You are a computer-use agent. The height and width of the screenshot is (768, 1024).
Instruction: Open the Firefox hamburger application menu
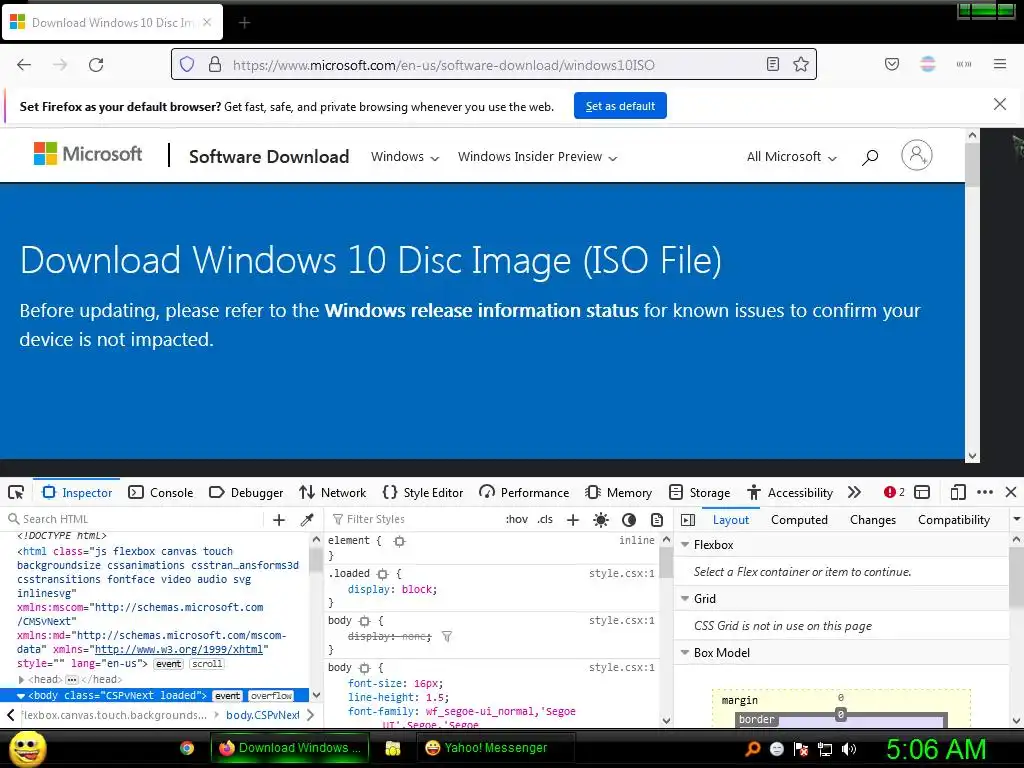tap(999, 64)
